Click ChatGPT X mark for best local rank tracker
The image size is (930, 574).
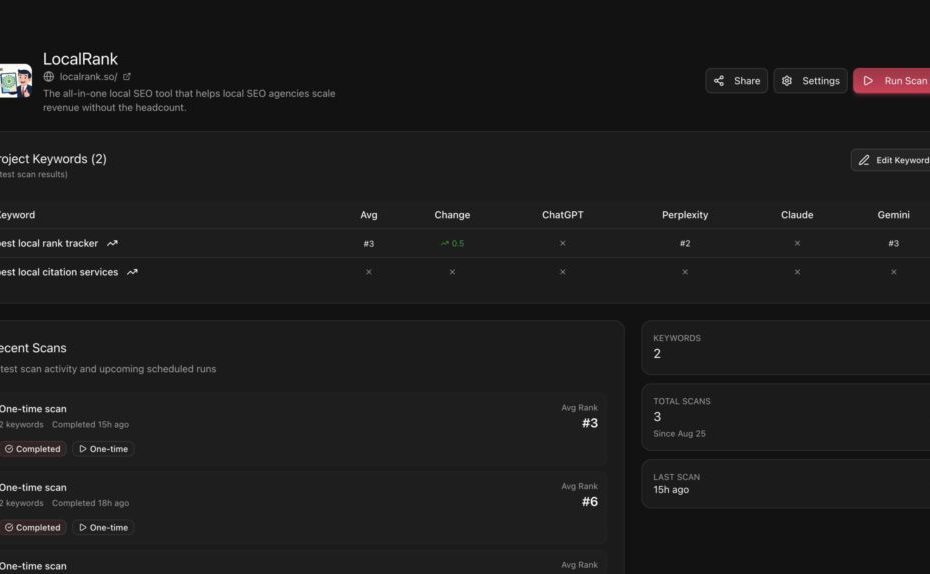562,243
